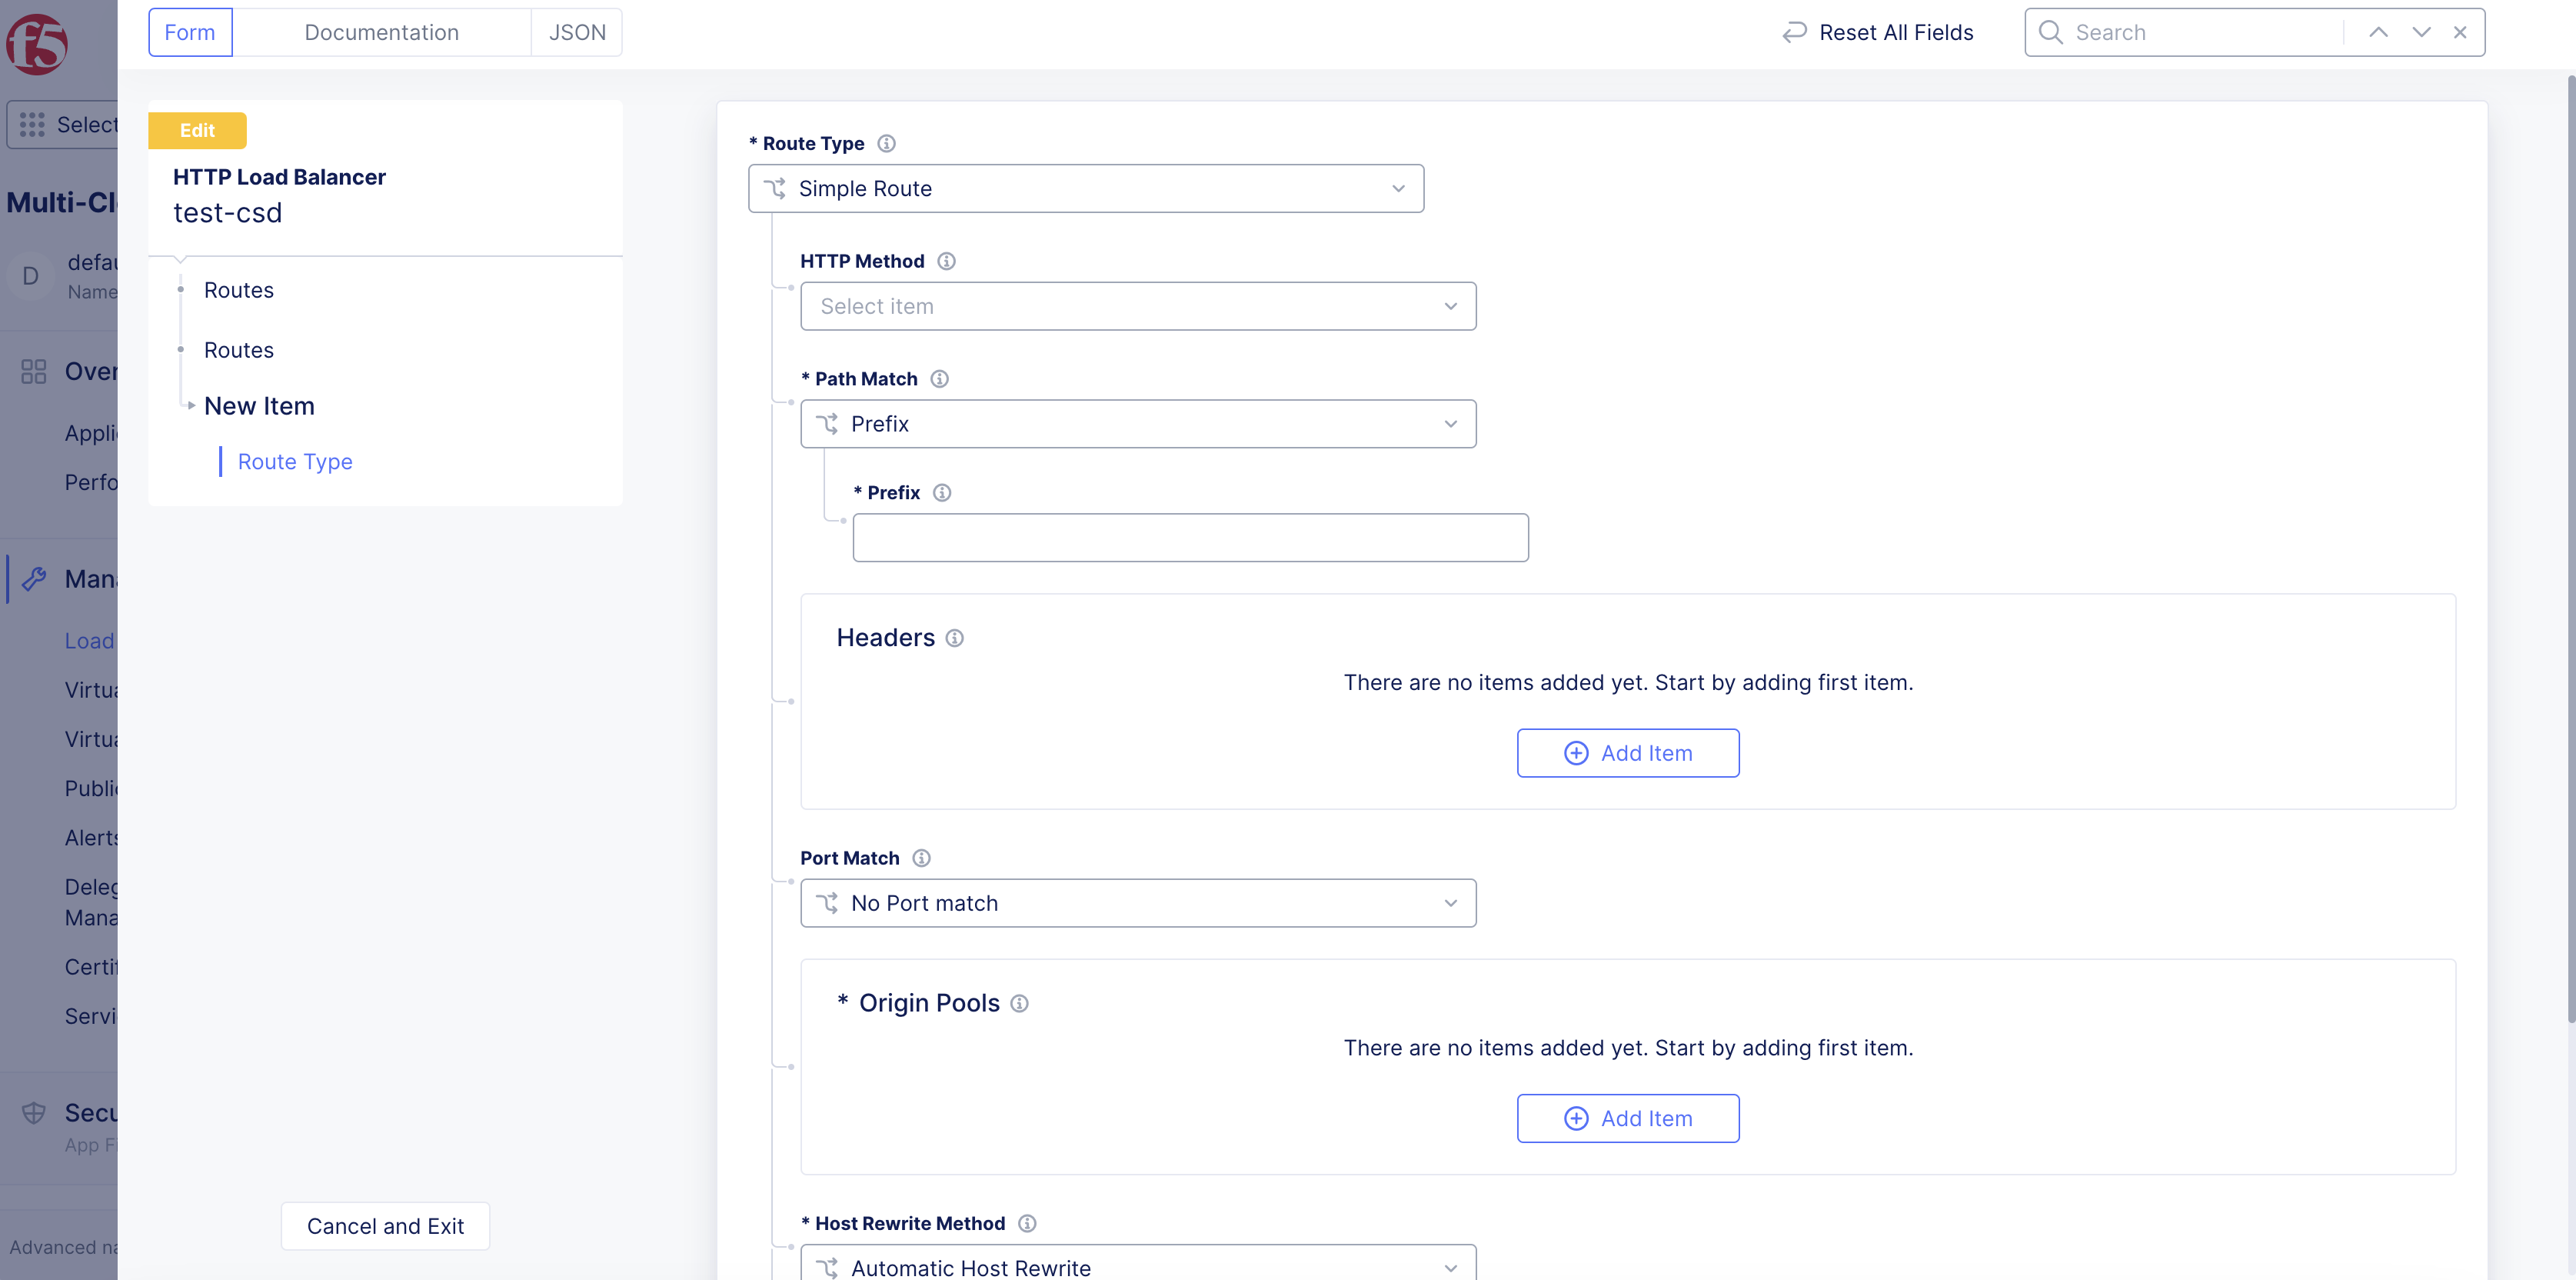
Task: Jump to previous search result arrow
Action: coord(2378,32)
